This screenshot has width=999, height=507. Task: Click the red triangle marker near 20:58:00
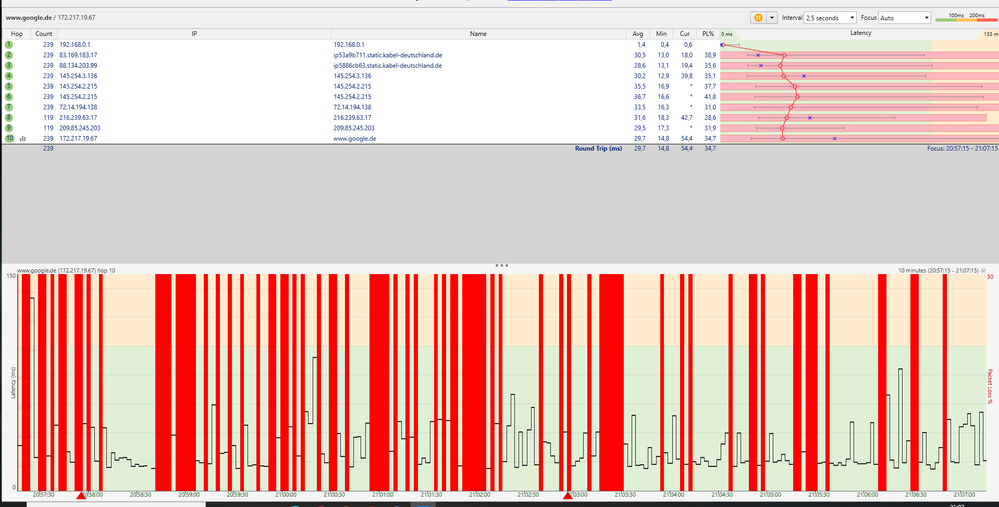coord(81,494)
